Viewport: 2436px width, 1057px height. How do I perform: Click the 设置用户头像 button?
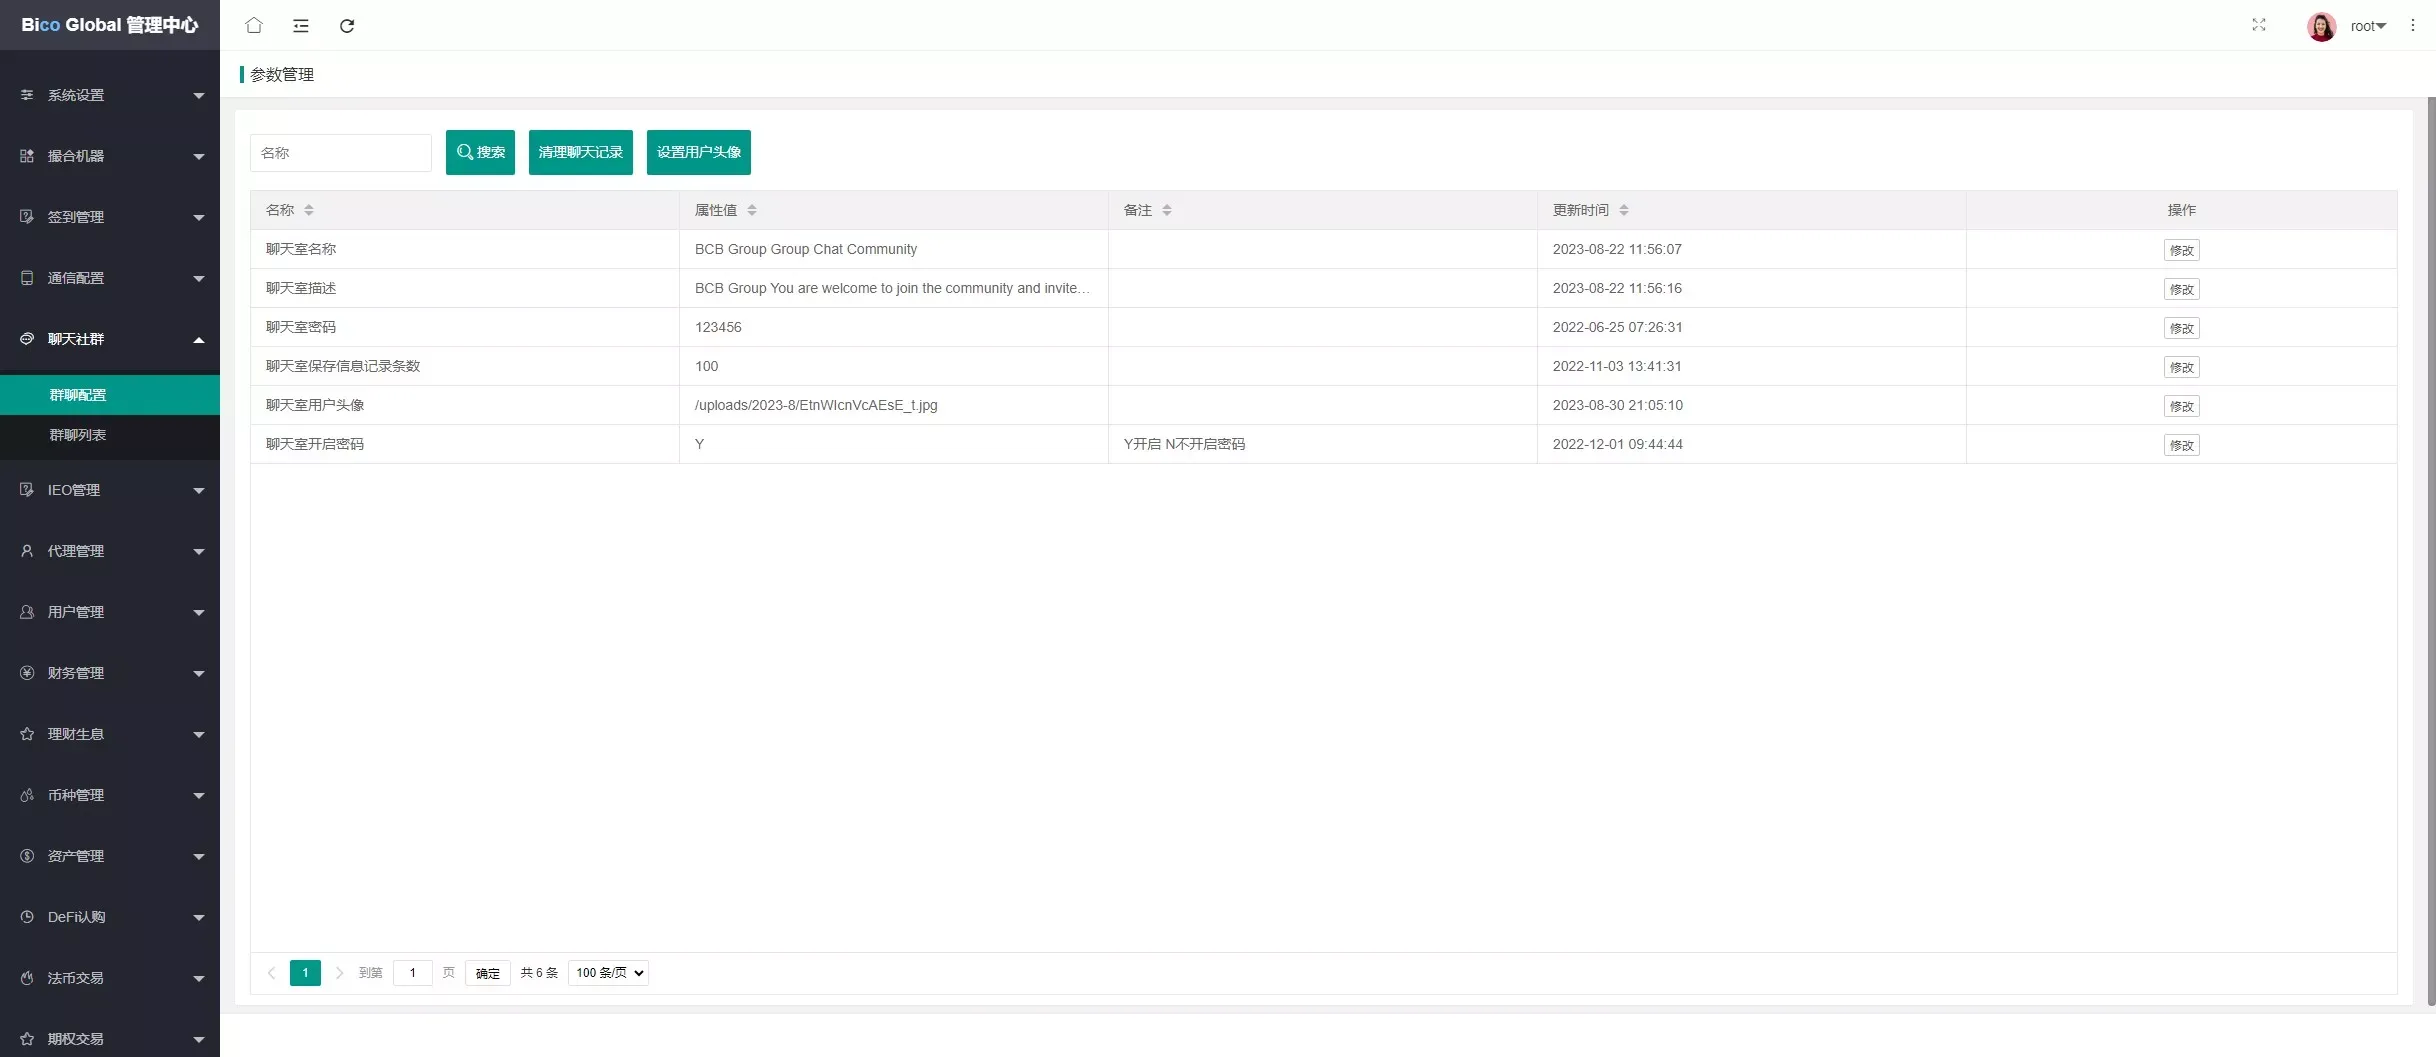pos(699,152)
